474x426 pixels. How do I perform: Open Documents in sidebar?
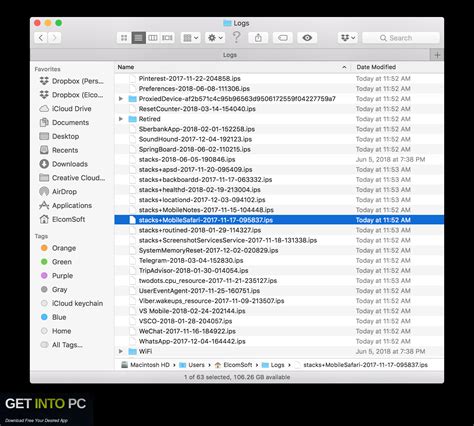64,122
